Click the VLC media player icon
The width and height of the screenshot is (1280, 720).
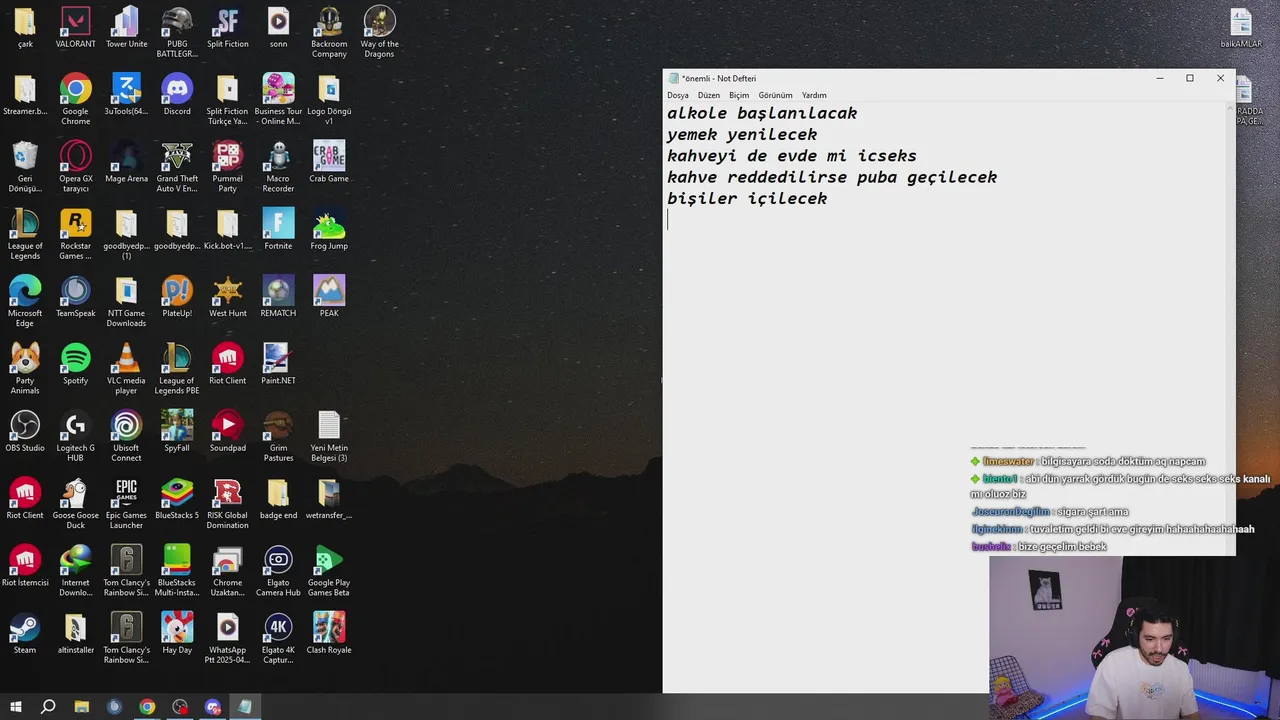(x=126, y=368)
